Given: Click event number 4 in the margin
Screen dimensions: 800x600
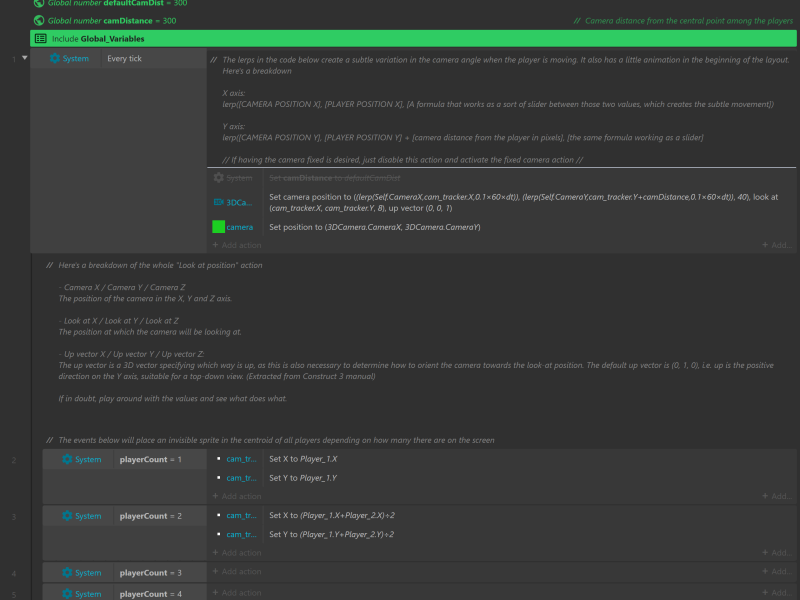Looking at the screenshot, I should click(x=14, y=573).
